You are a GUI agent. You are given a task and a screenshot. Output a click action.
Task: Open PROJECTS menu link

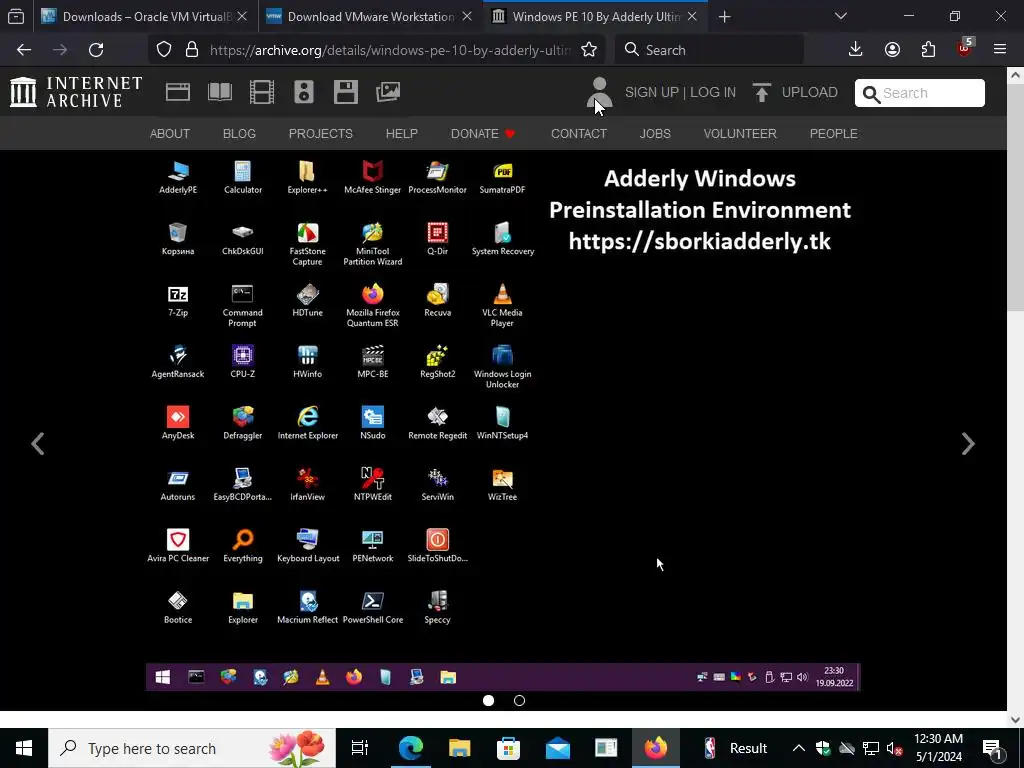click(x=321, y=134)
